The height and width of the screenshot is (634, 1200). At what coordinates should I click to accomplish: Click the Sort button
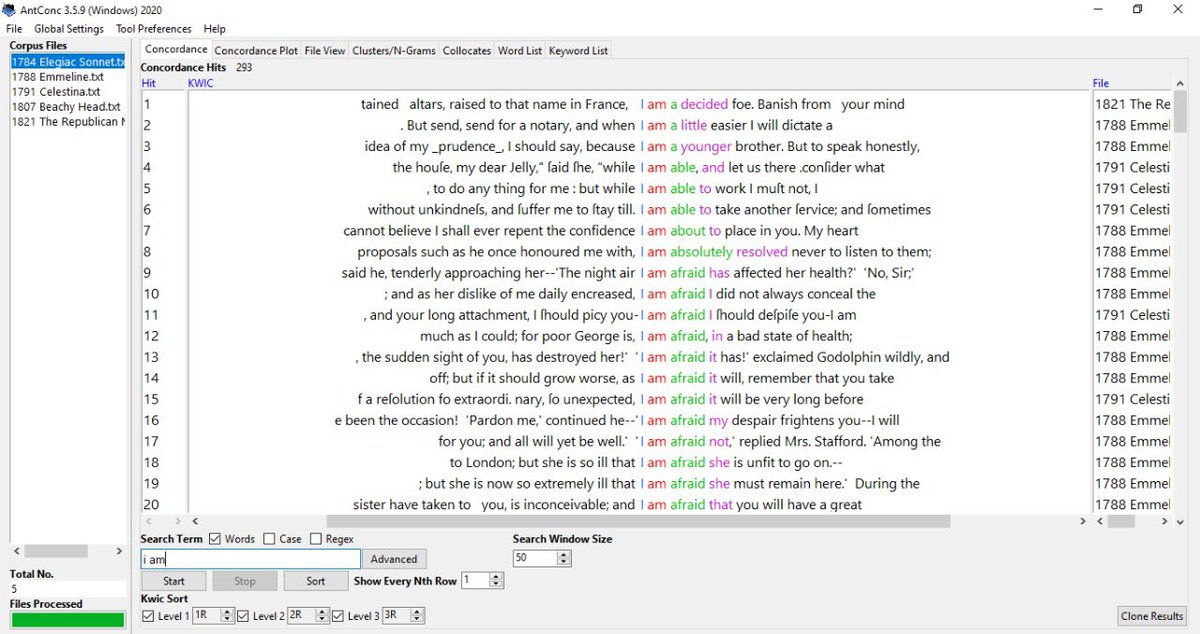coord(316,581)
